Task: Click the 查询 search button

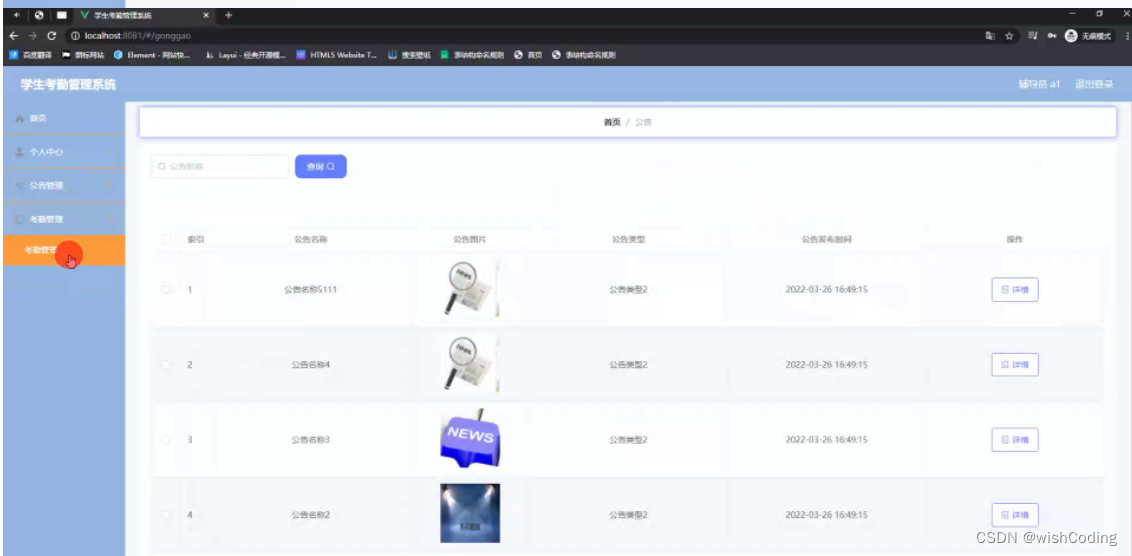Action: pos(321,167)
